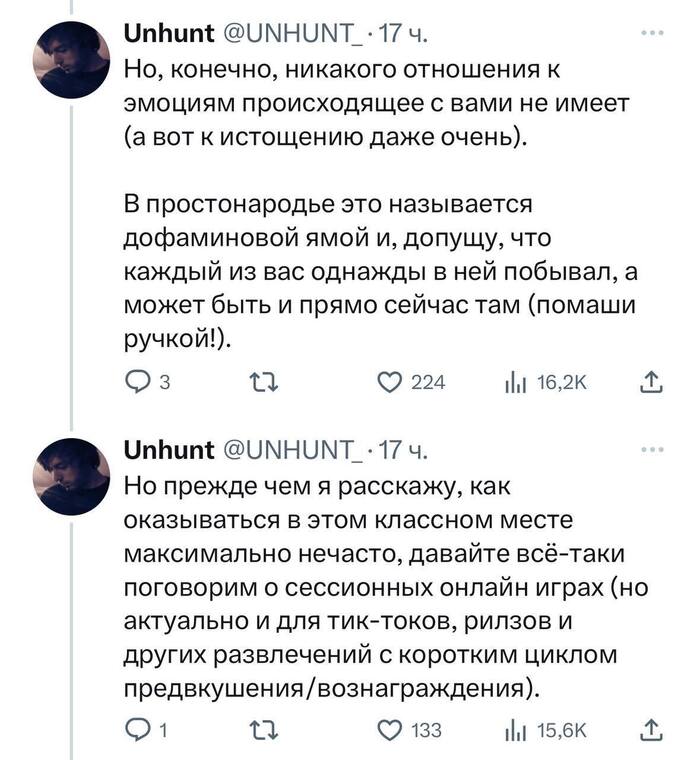Click the Unhunt display name in second tweet

[x=168, y=453]
